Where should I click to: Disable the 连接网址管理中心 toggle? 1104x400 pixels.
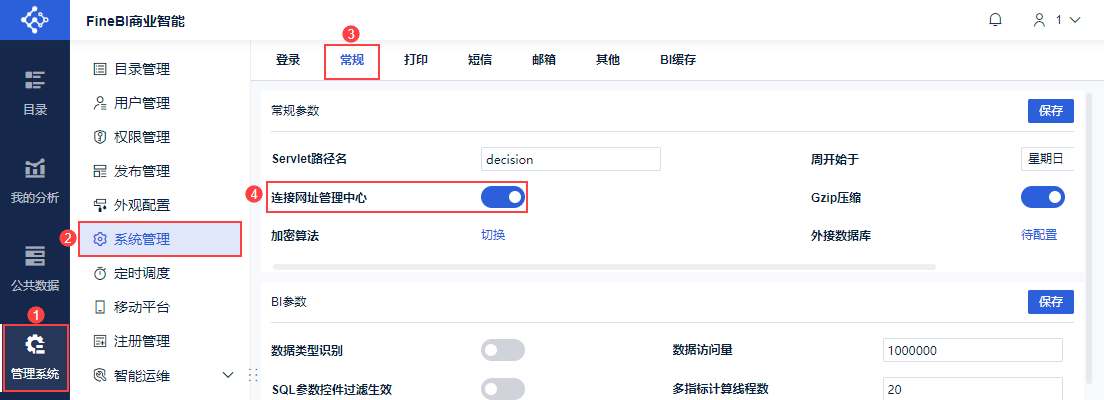point(502,198)
